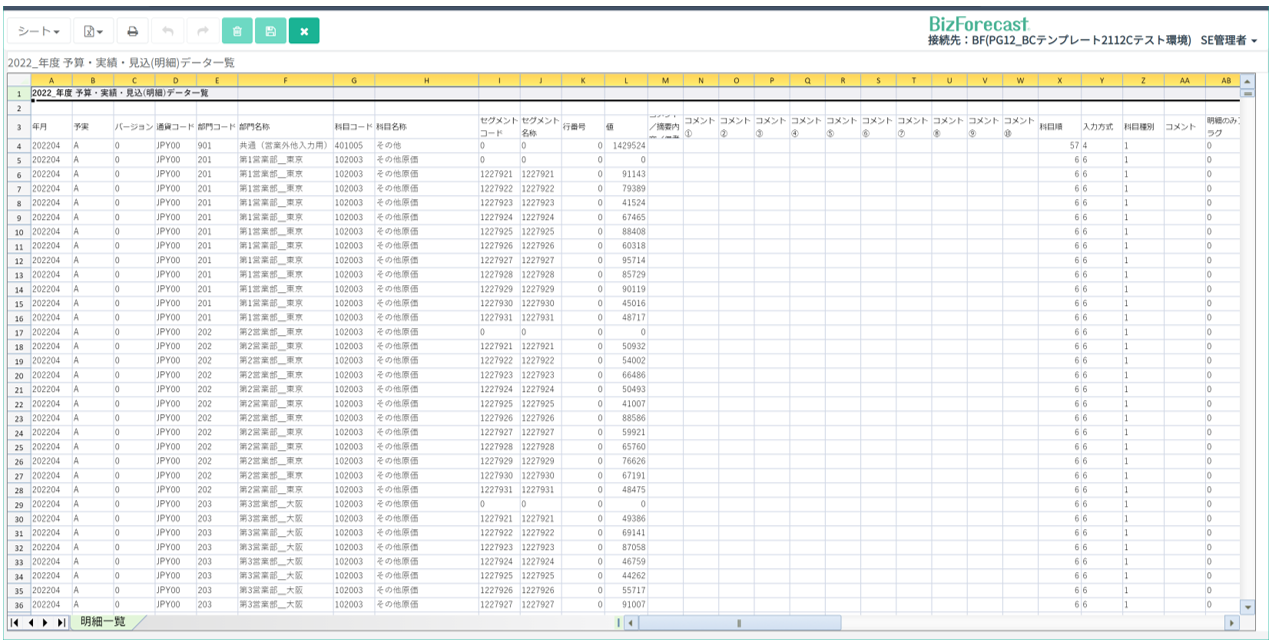Screen dimensions: 1269x640
Task: Open the SE管理者 user menu
Action: tap(1228, 40)
